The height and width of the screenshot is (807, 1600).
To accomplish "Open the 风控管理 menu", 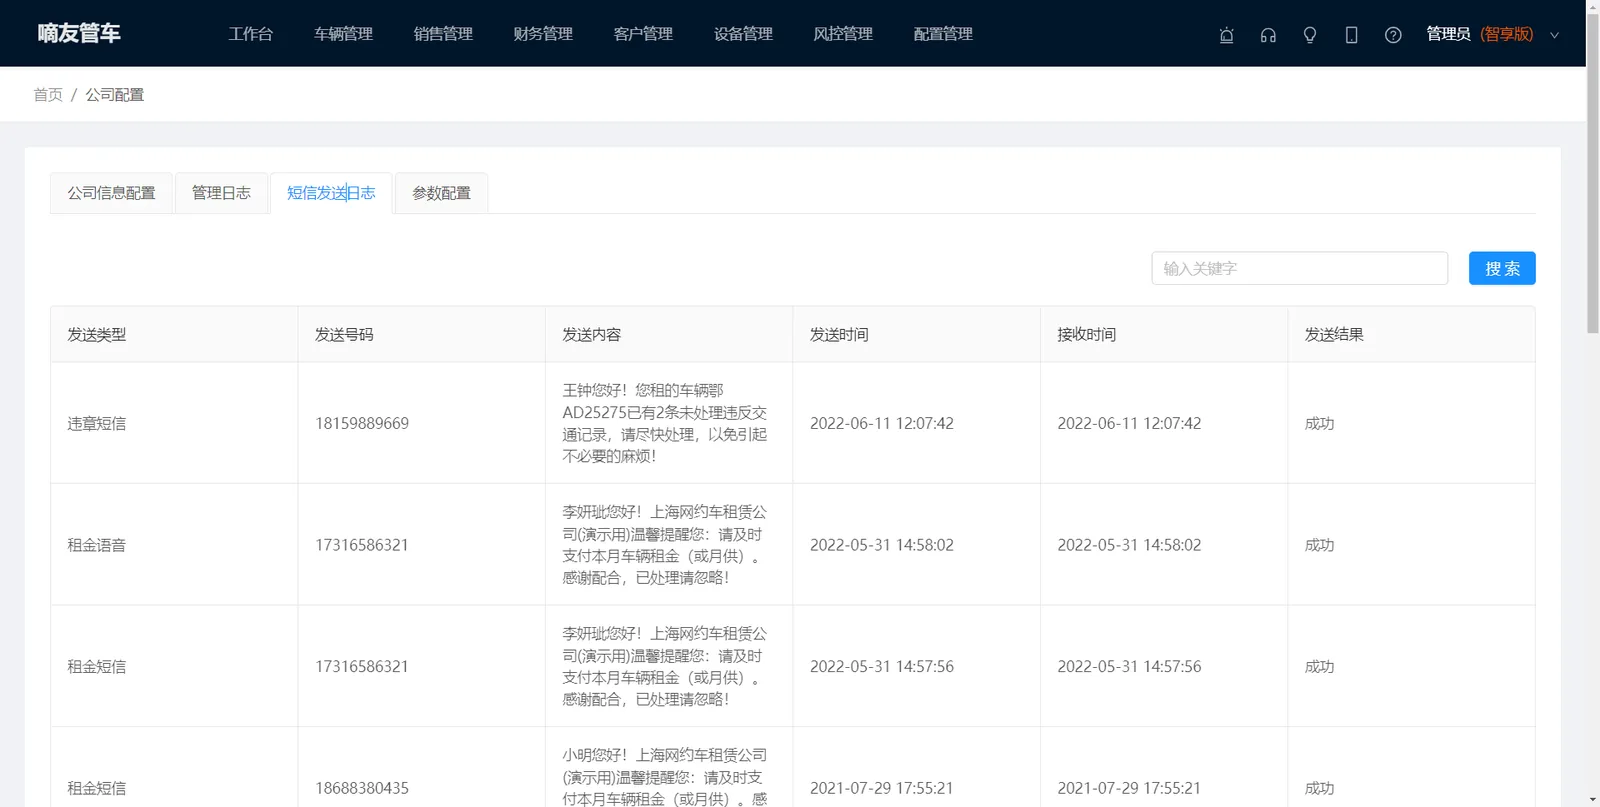I will pyautogui.click(x=843, y=34).
